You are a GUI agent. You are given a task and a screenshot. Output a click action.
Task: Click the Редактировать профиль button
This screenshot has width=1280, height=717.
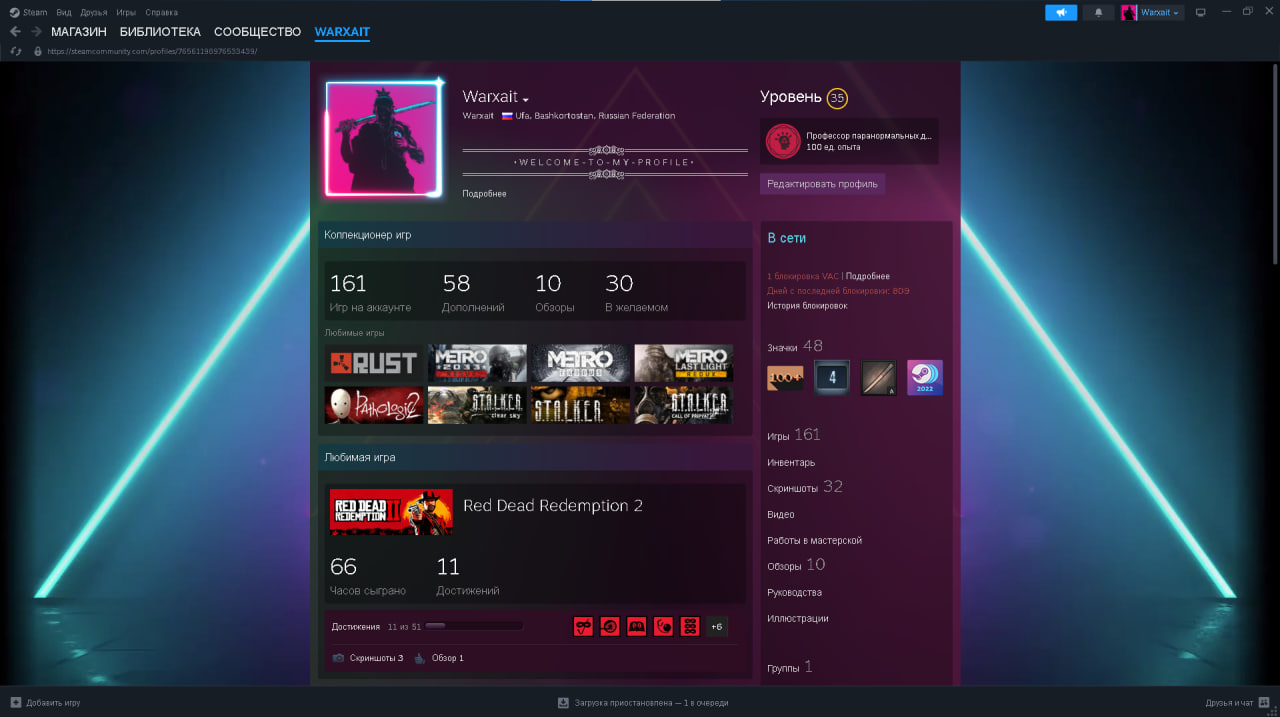[822, 184]
